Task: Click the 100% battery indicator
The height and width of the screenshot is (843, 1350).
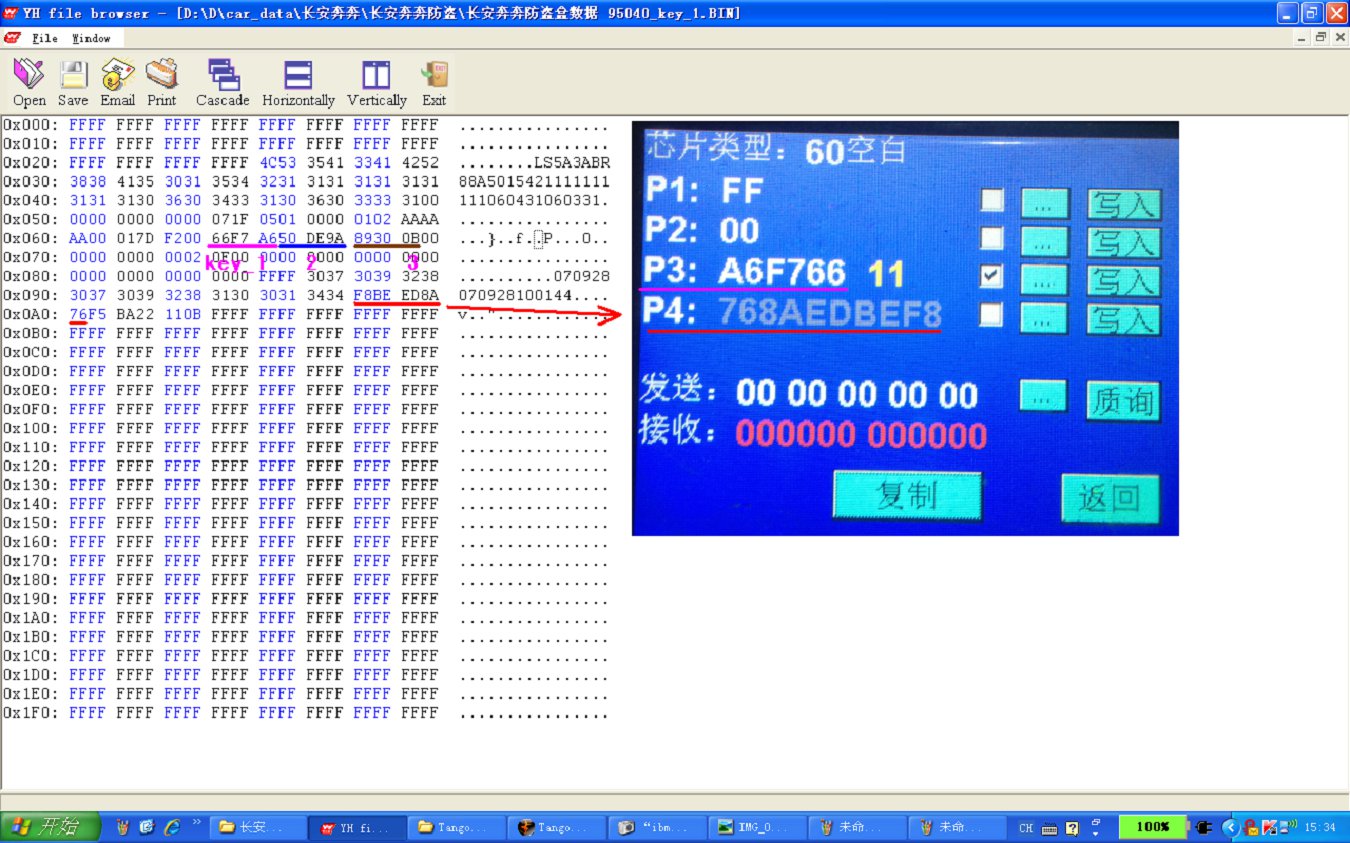Action: click(1153, 827)
